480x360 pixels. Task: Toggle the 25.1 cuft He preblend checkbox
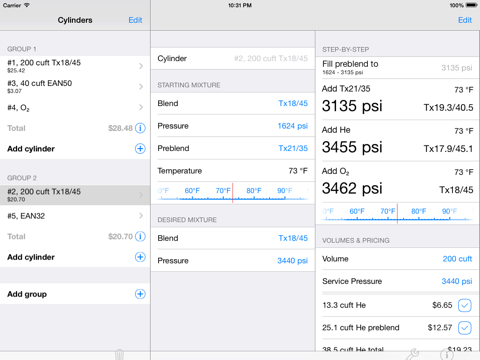pyautogui.click(x=465, y=328)
